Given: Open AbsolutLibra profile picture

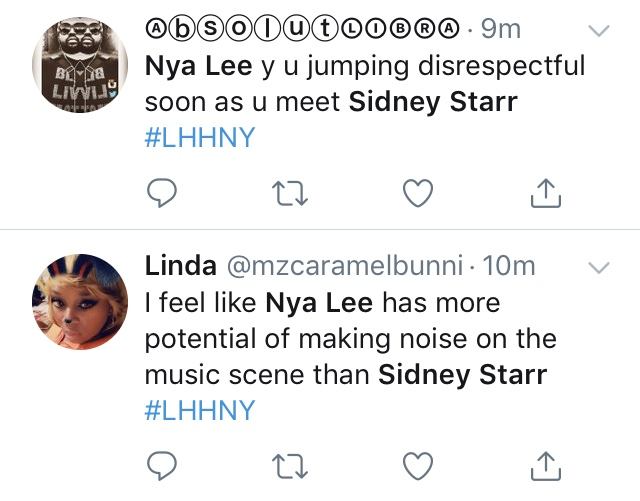Looking at the screenshot, I should pos(80,65).
